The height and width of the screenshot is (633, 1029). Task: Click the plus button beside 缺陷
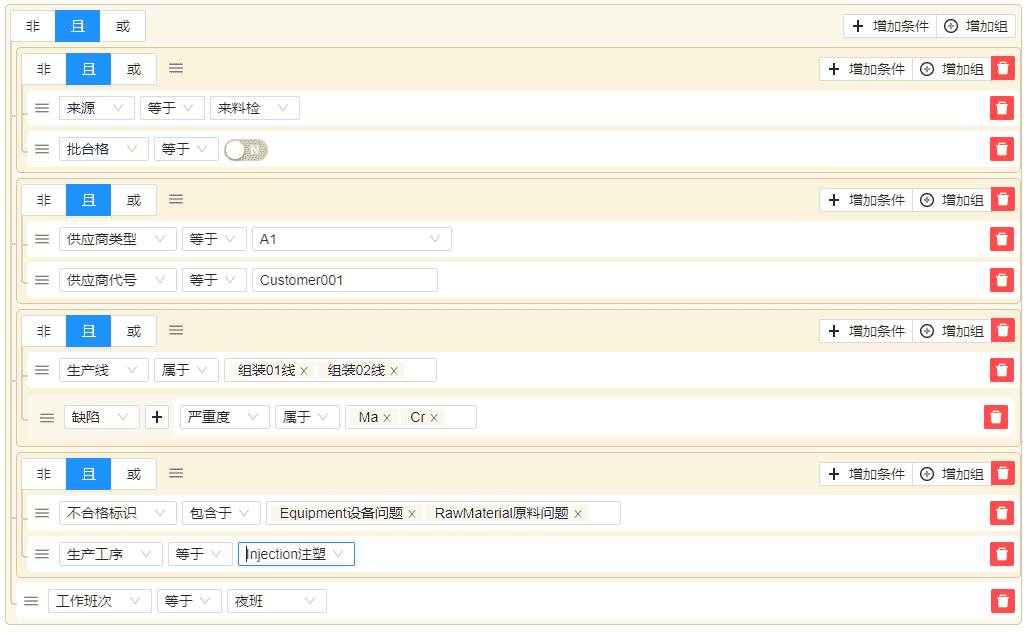[157, 417]
